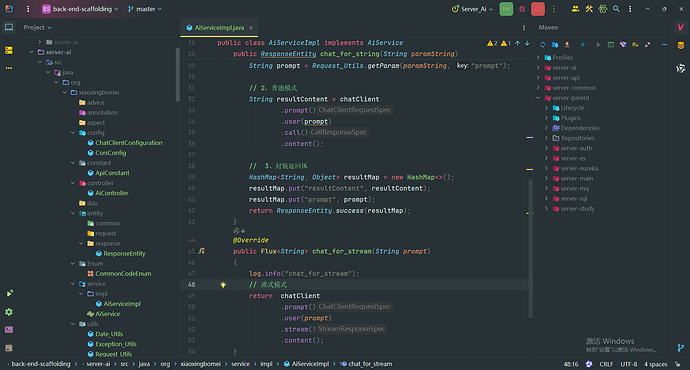Image resolution: width=690 pixels, height=370 pixels.
Task: Click line separator CRLF in status bar
Action: 606,364
